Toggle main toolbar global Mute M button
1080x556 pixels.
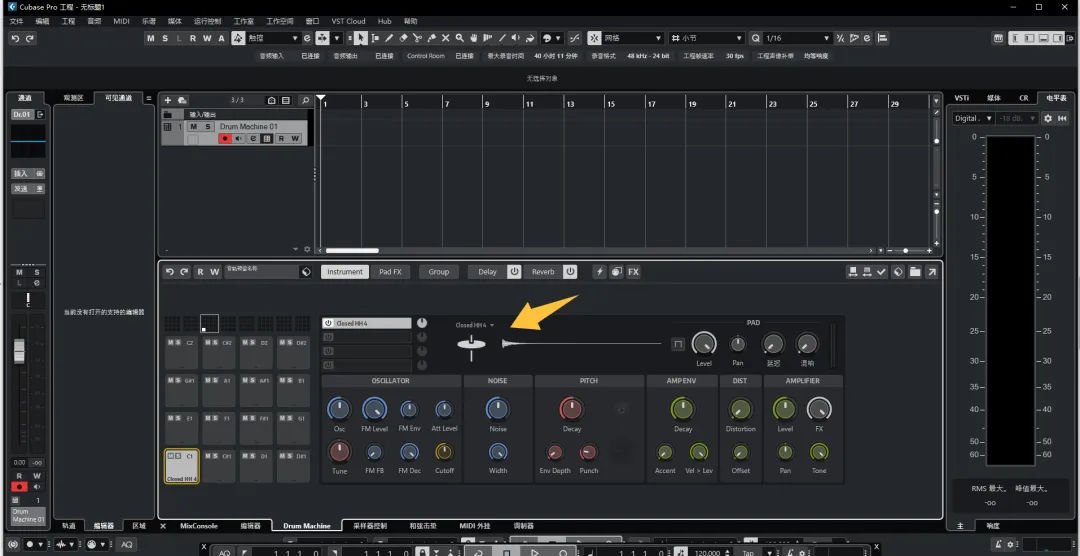coord(151,39)
